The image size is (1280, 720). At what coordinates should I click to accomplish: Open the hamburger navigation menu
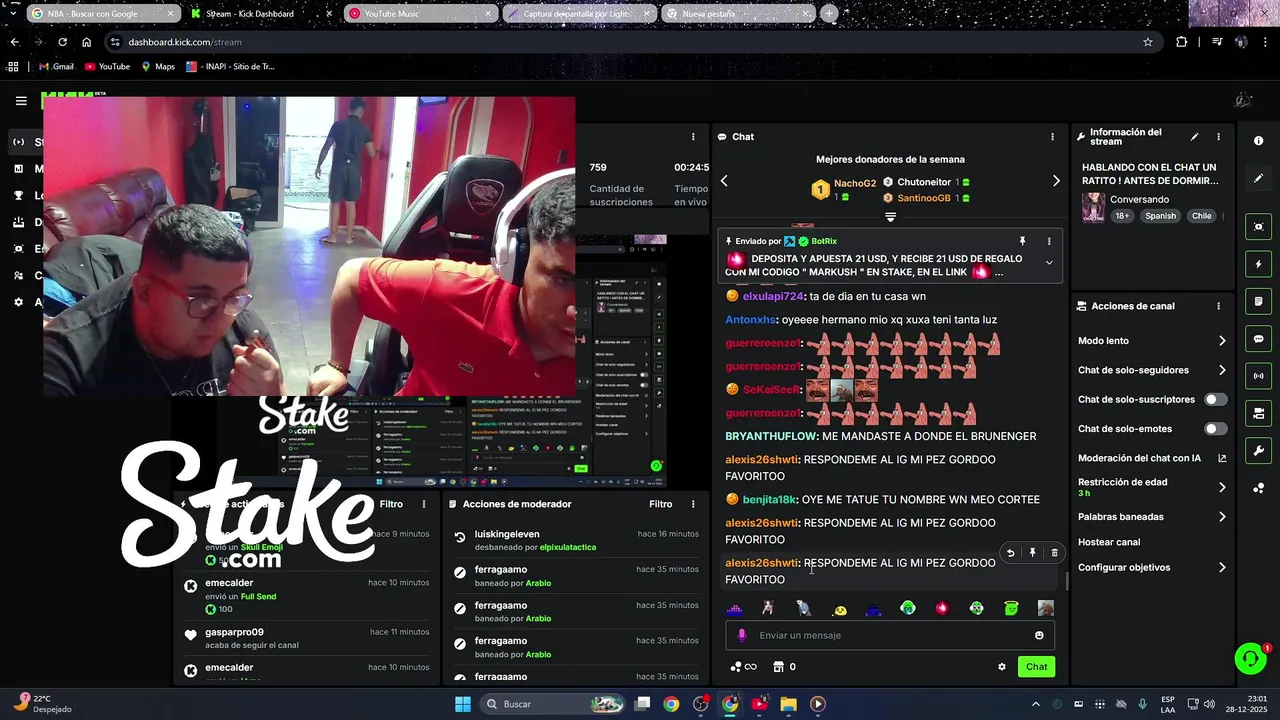[x=21, y=100]
